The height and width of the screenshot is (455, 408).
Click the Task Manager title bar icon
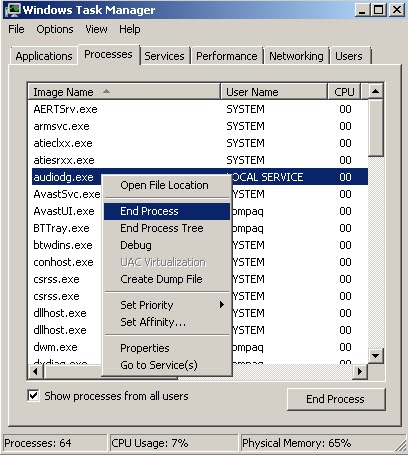point(13,10)
